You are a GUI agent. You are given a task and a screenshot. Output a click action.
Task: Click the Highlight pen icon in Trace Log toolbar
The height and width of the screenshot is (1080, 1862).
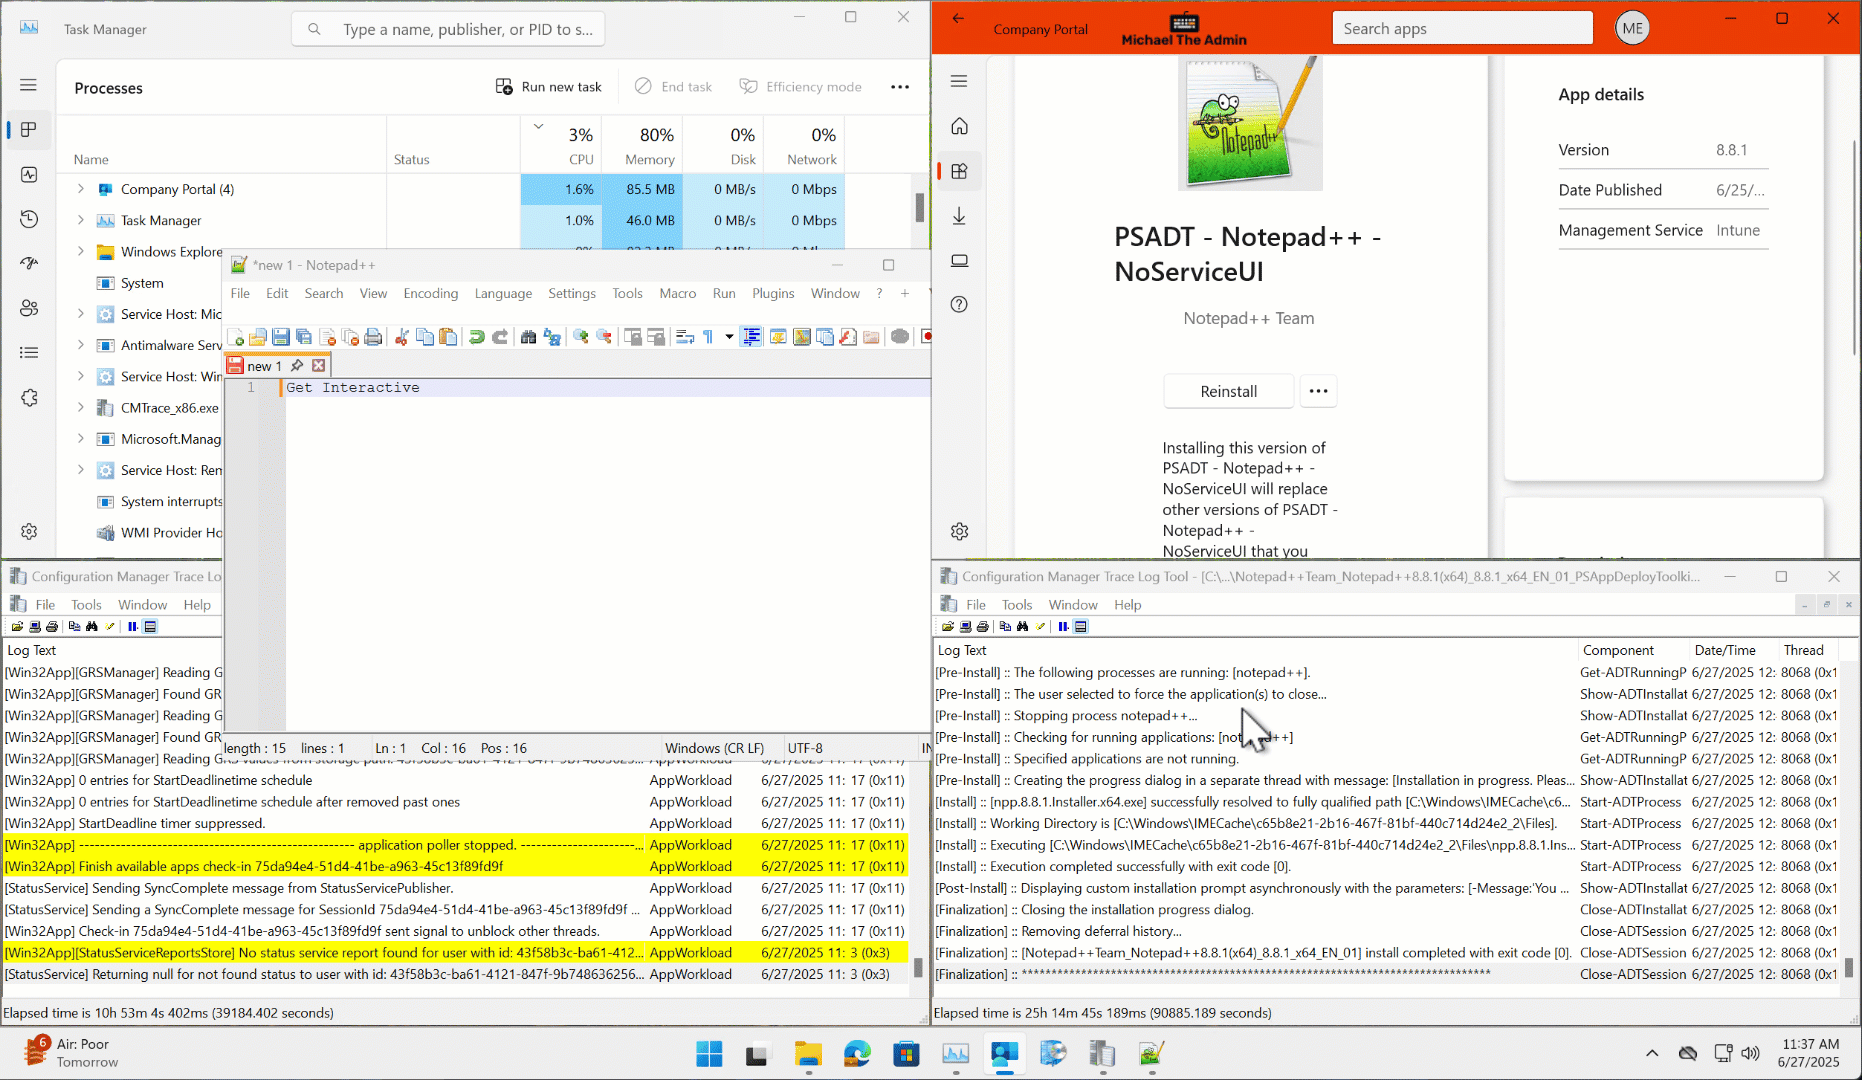(1040, 627)
